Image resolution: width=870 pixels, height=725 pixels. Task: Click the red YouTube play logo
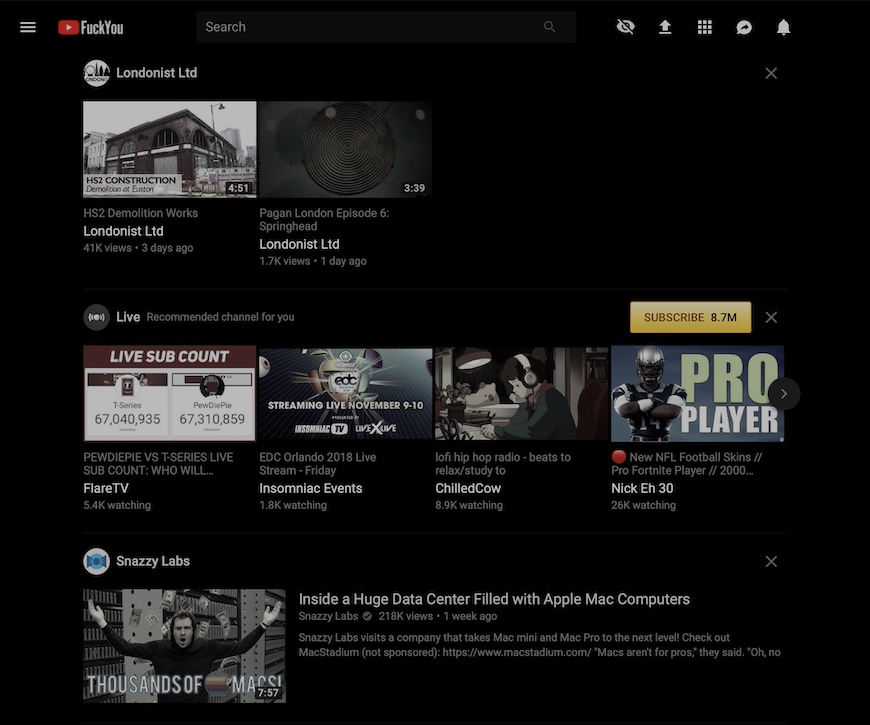click(68, 27)
